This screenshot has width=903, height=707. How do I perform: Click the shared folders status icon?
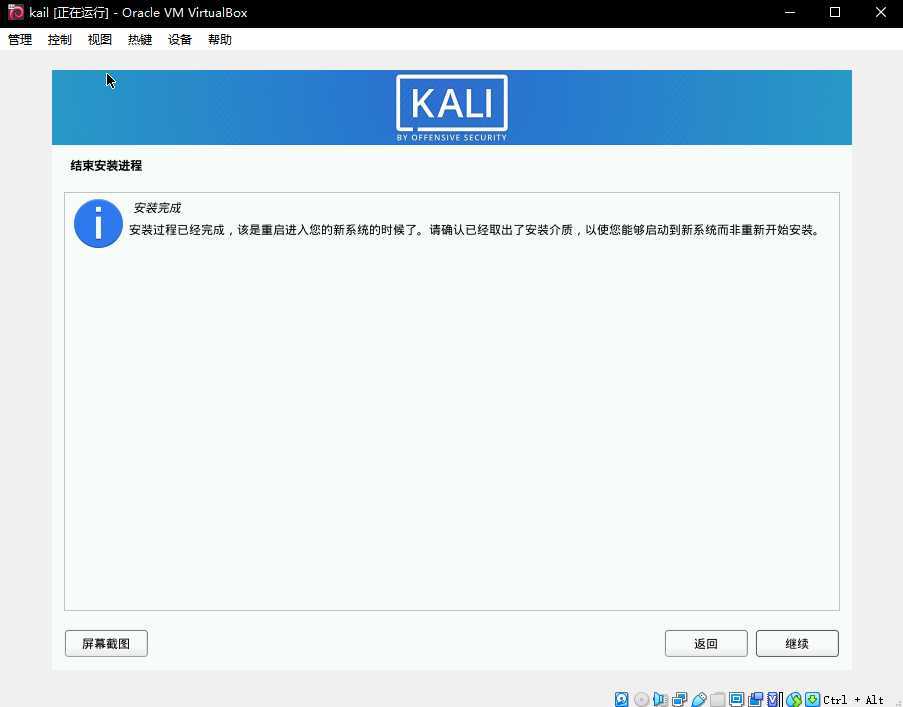(718, 699)
